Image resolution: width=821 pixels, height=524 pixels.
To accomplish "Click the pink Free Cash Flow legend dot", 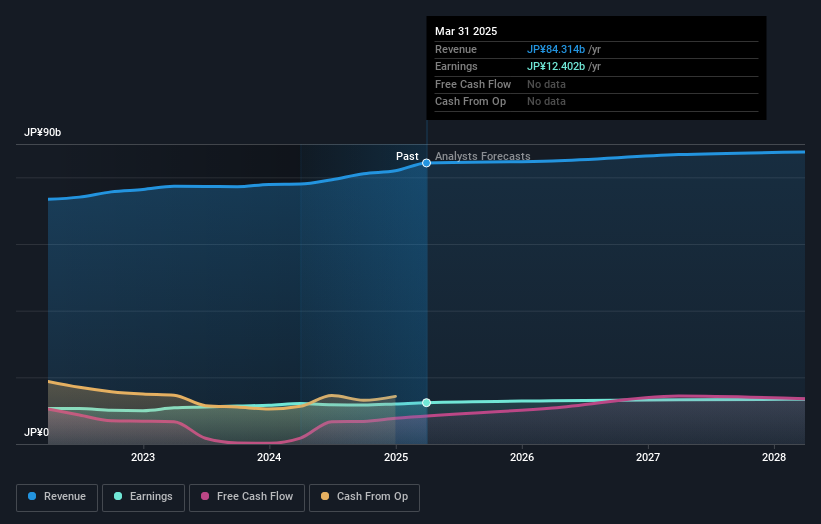I will click(205, 496).
